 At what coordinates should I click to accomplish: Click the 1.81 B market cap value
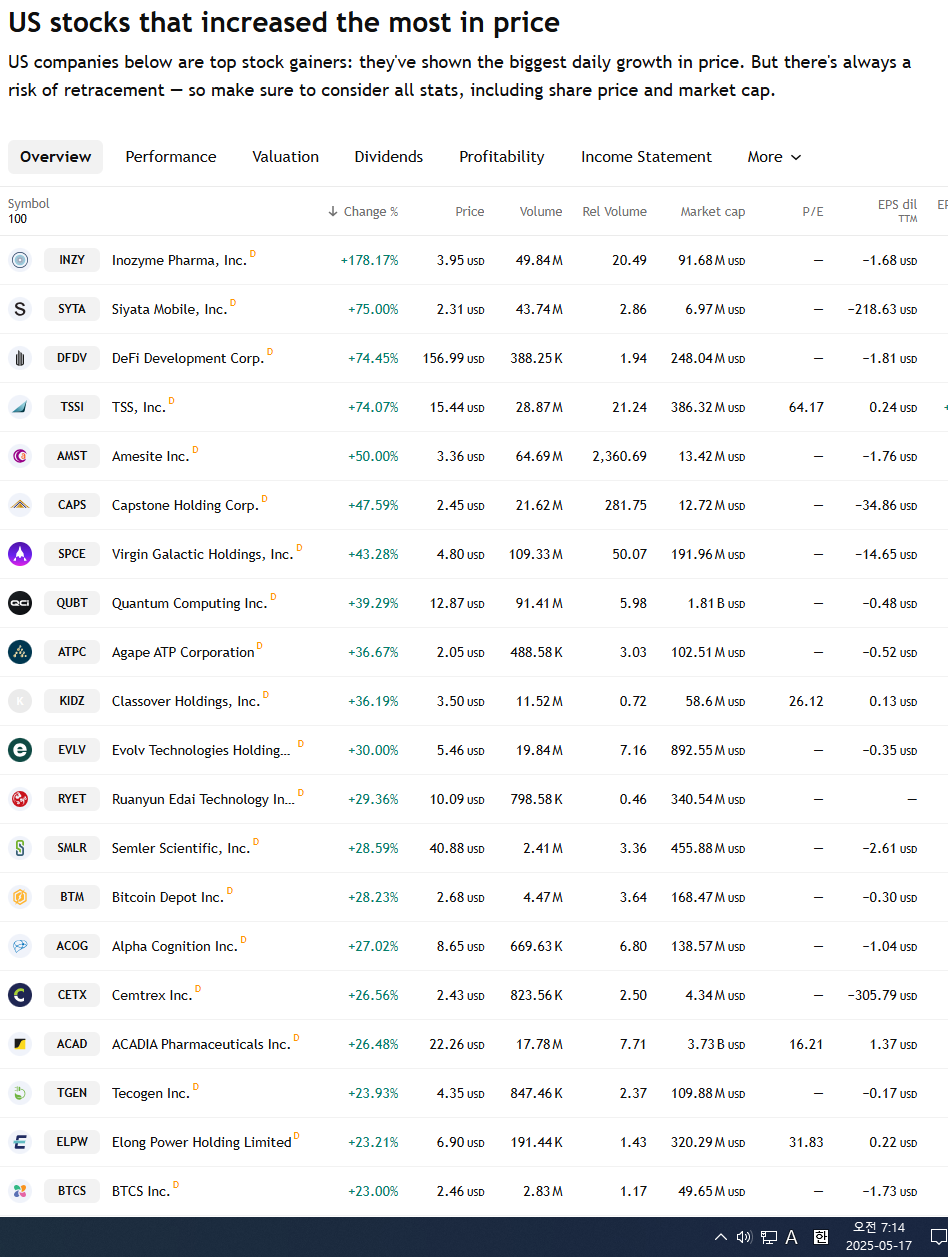pos(718,603)
